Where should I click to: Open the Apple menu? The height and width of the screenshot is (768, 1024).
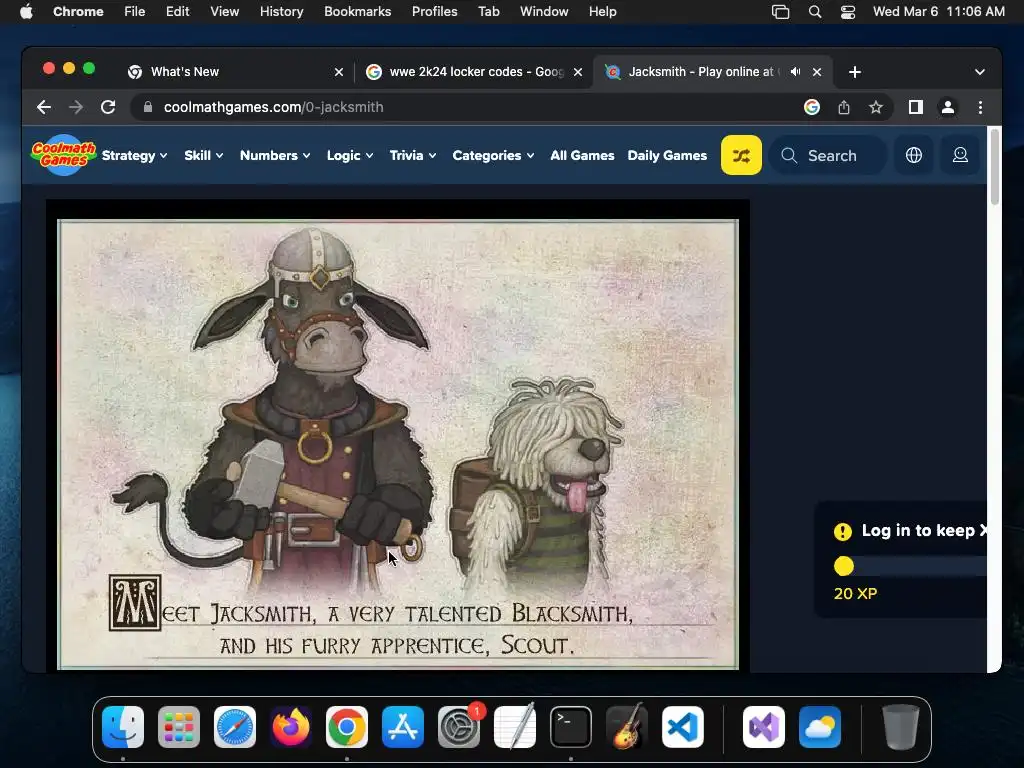26,12
